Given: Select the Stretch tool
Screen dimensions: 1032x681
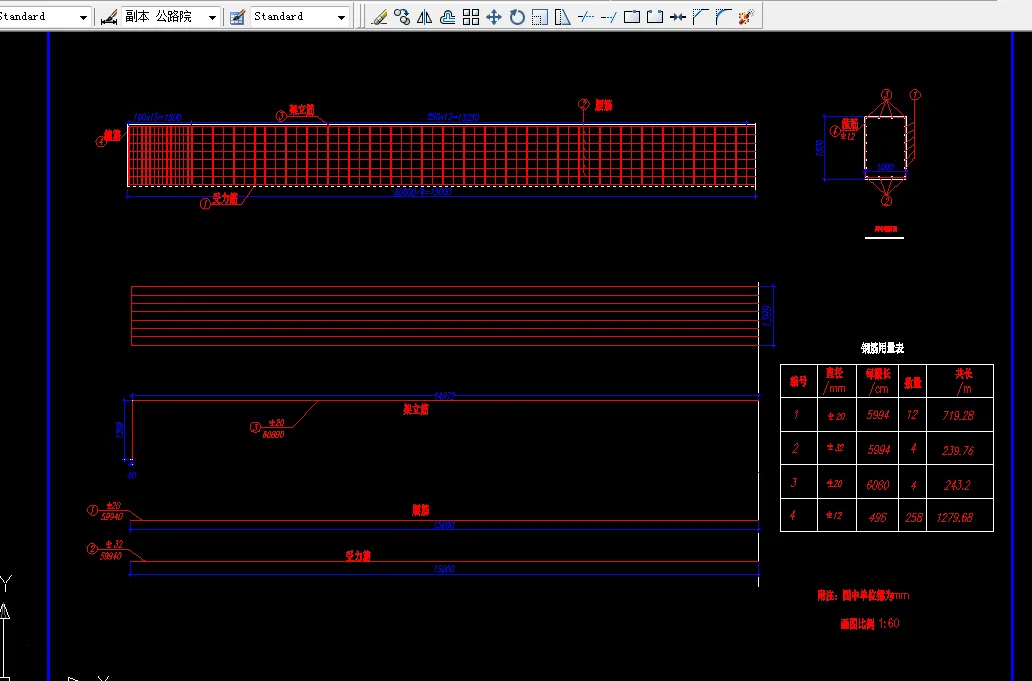Looking at the screenshot, I should (x=563, y=16).
